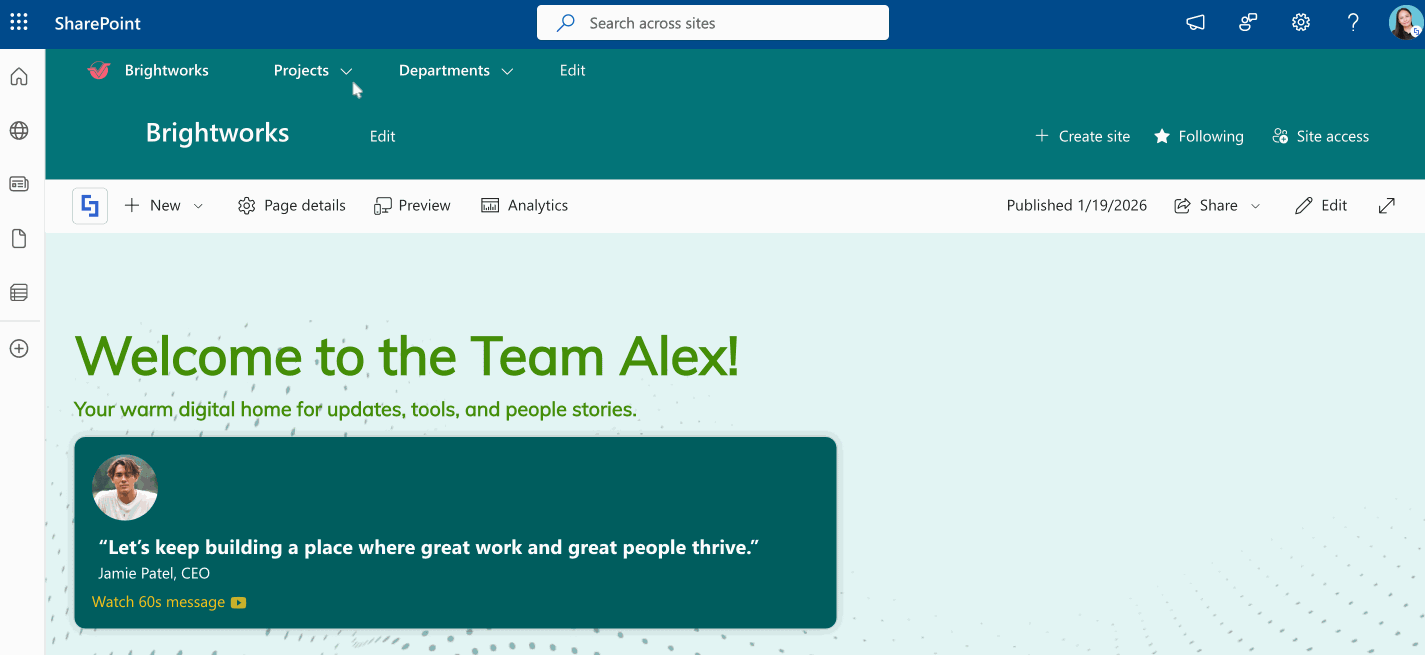The height and width of the screenshot is (655, 1425).
Task: Select the globe My Sites icon
Action: (19, 130)
